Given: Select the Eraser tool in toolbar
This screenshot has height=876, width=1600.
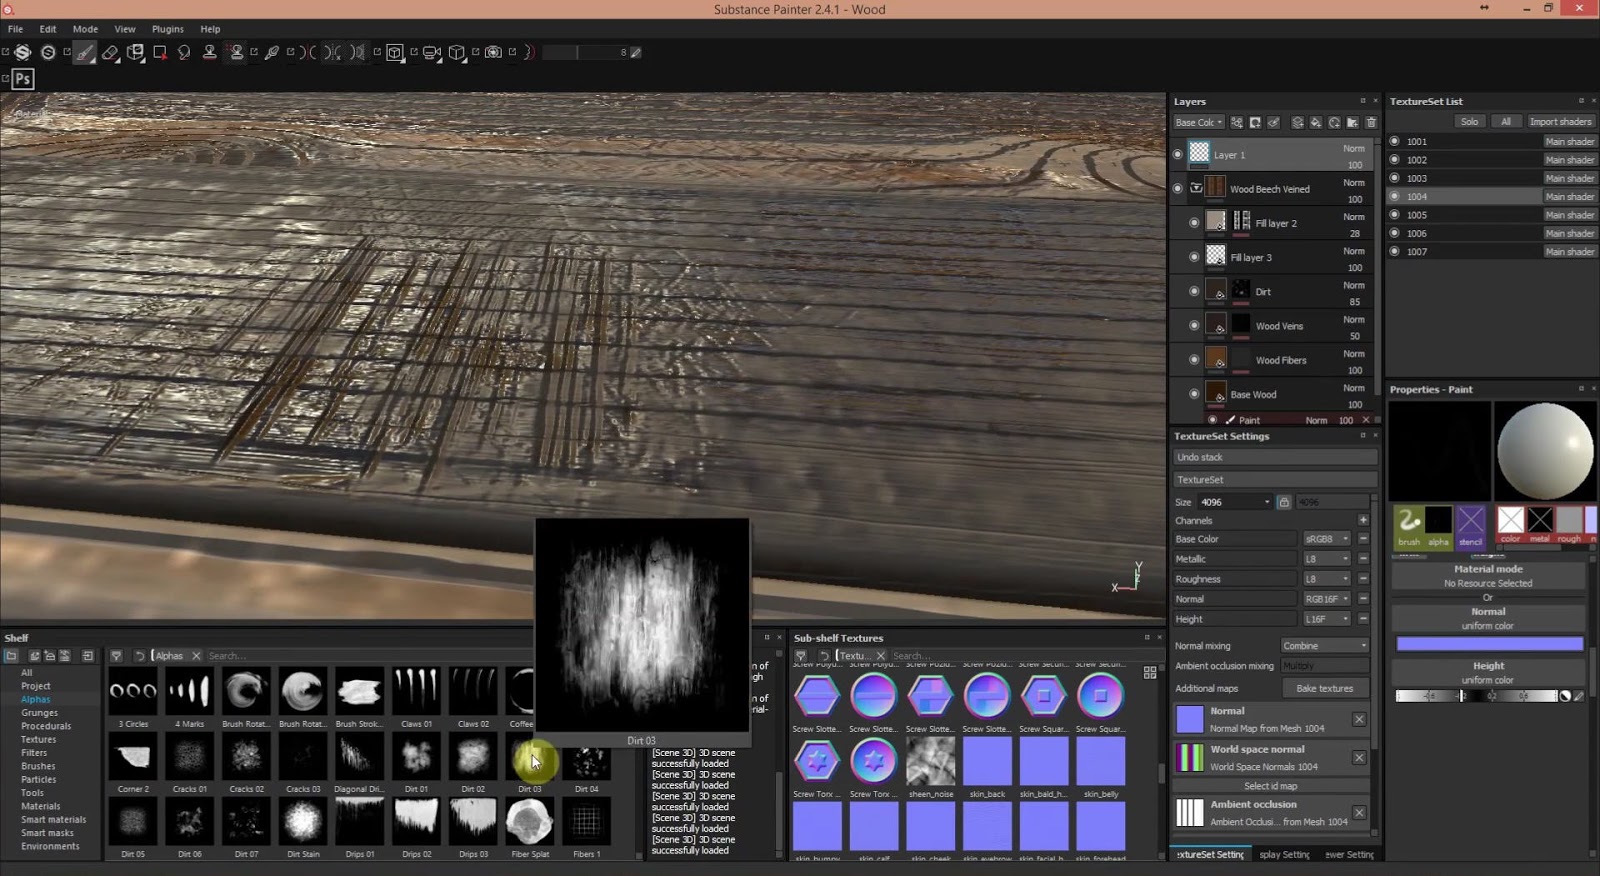Looking at the screenshot, I should [110, 53].
